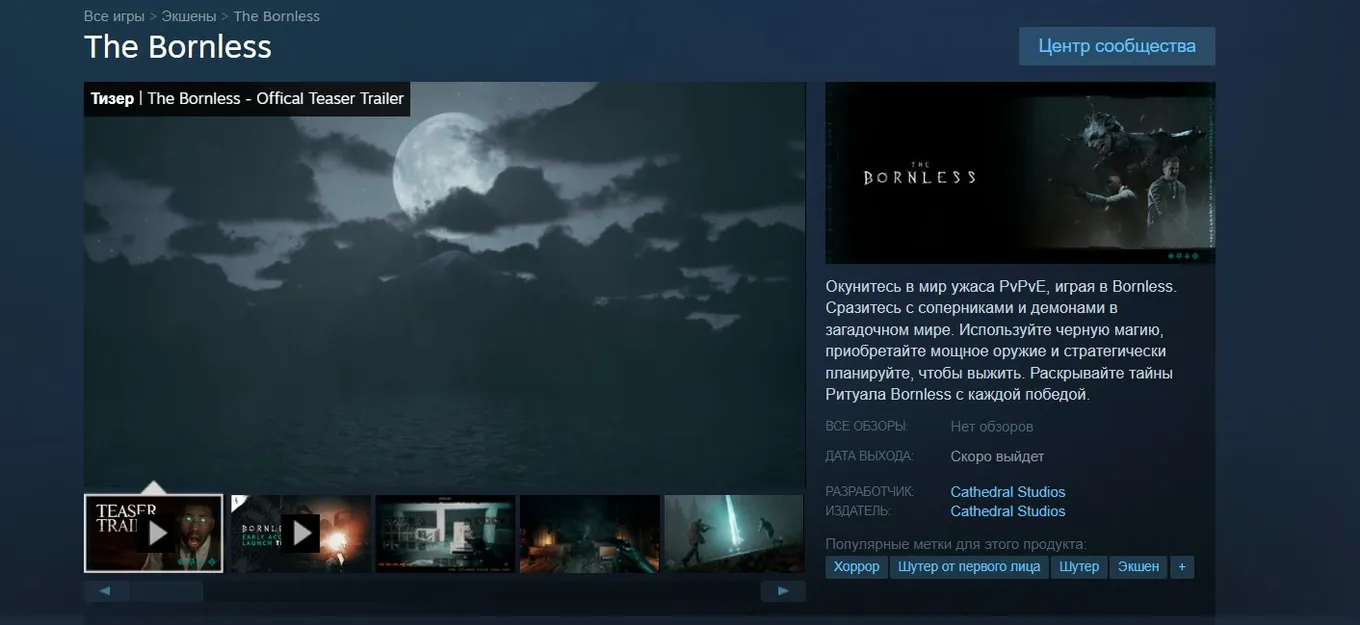Click the 'ДАТА ВЫХОДА:' label
Screen dimensions: 1360x625
tap(869, 456)
